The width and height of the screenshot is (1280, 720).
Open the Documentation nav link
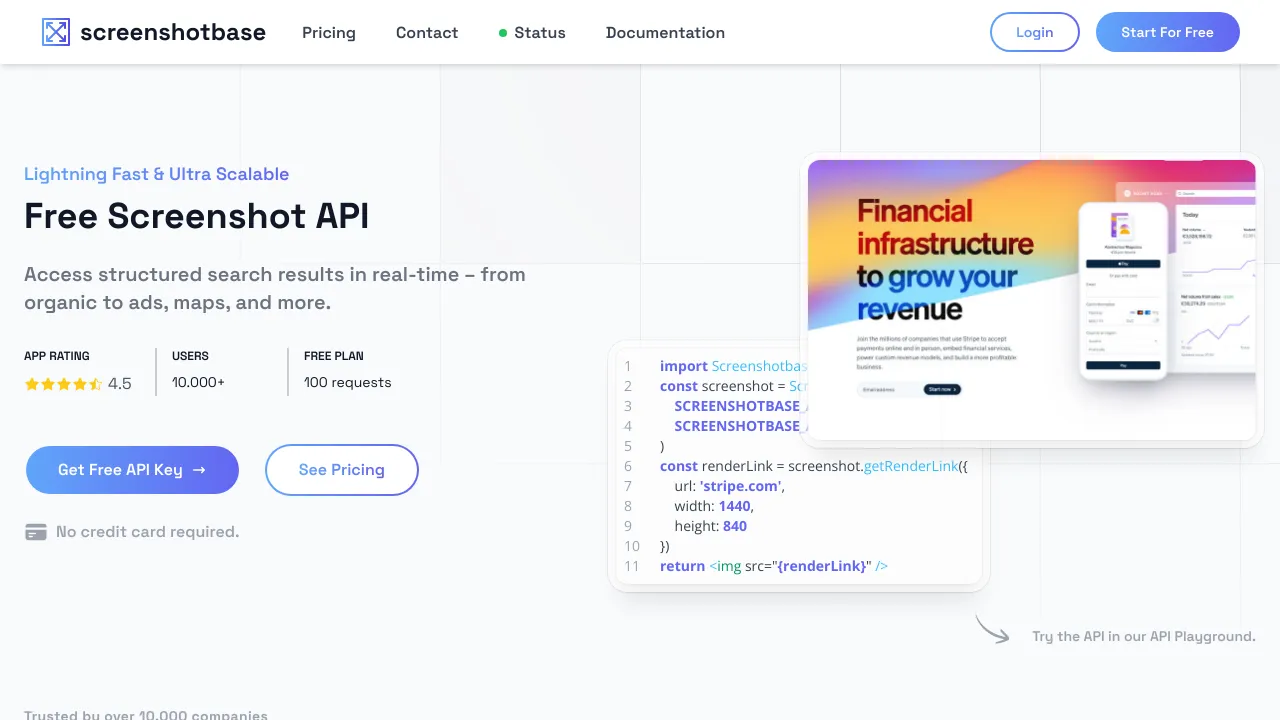665,32
